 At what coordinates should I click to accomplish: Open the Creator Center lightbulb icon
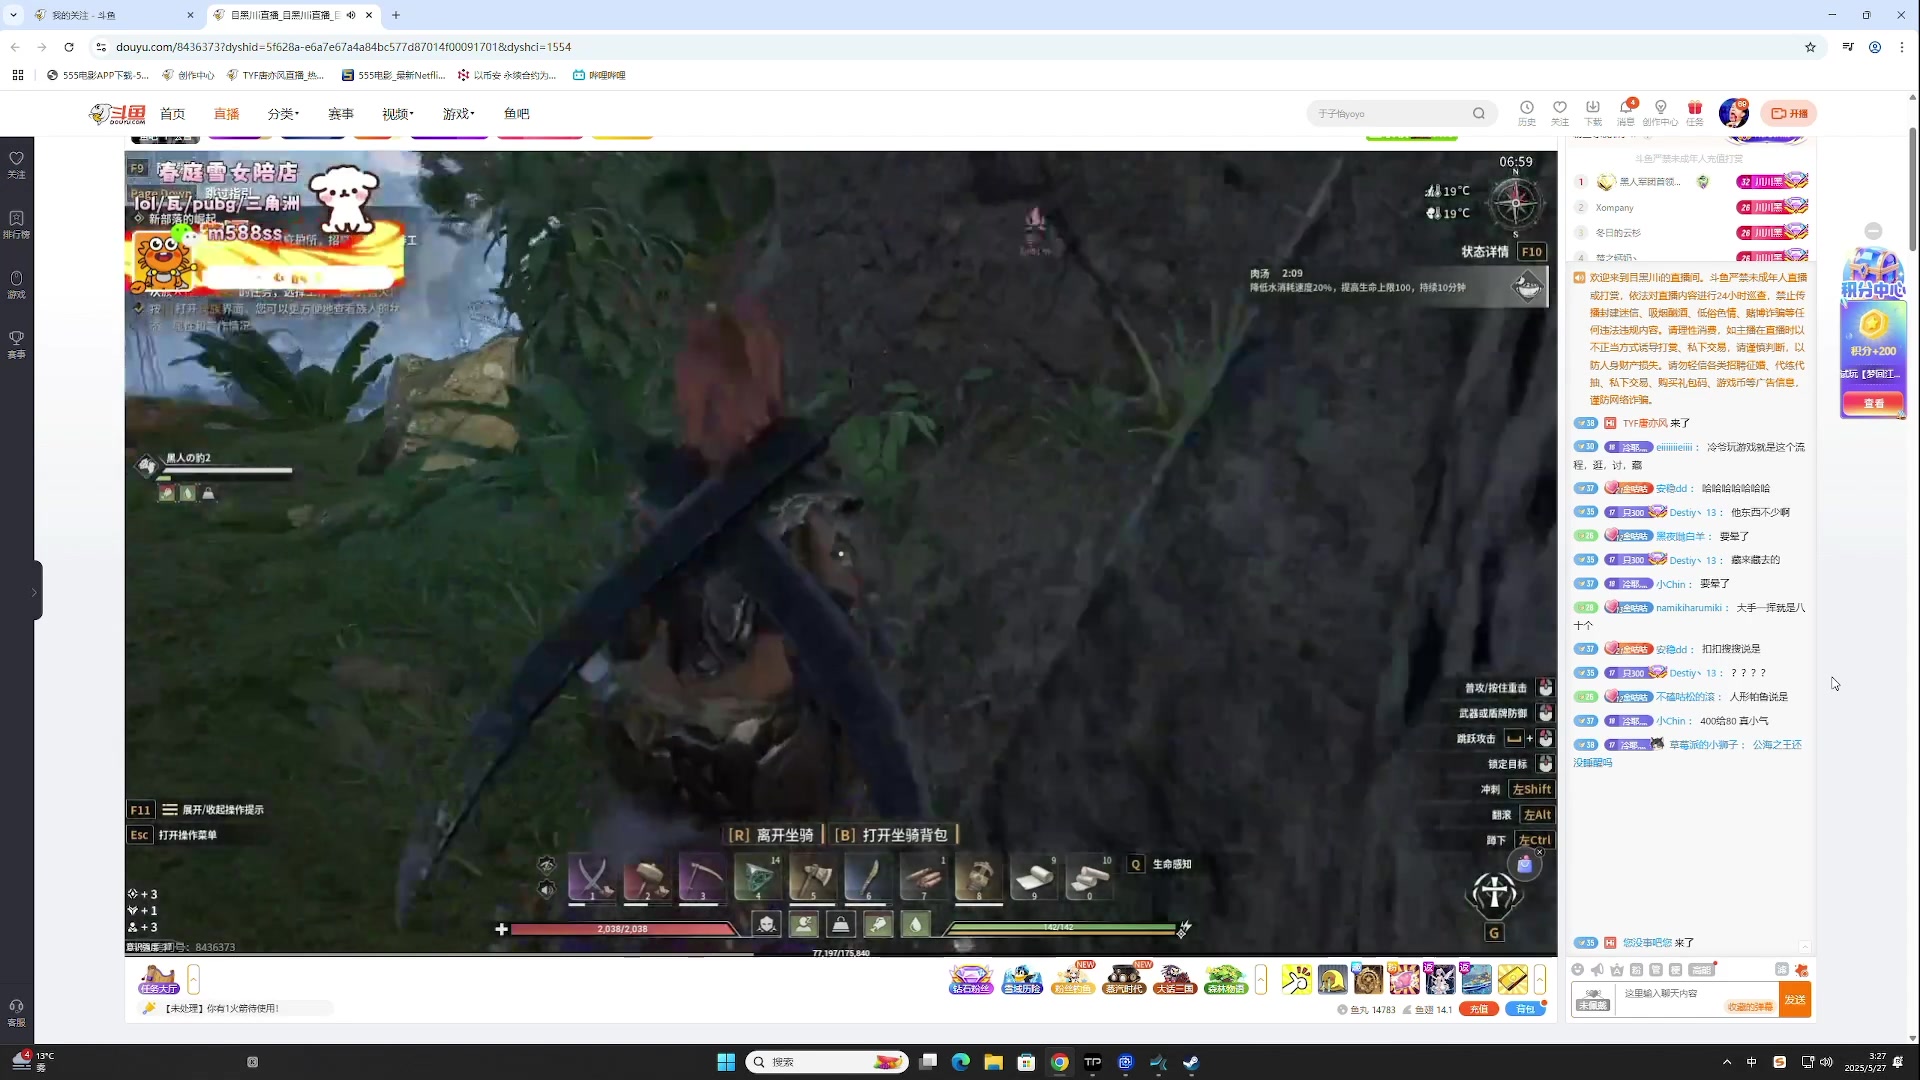[x=1660, y=112]
